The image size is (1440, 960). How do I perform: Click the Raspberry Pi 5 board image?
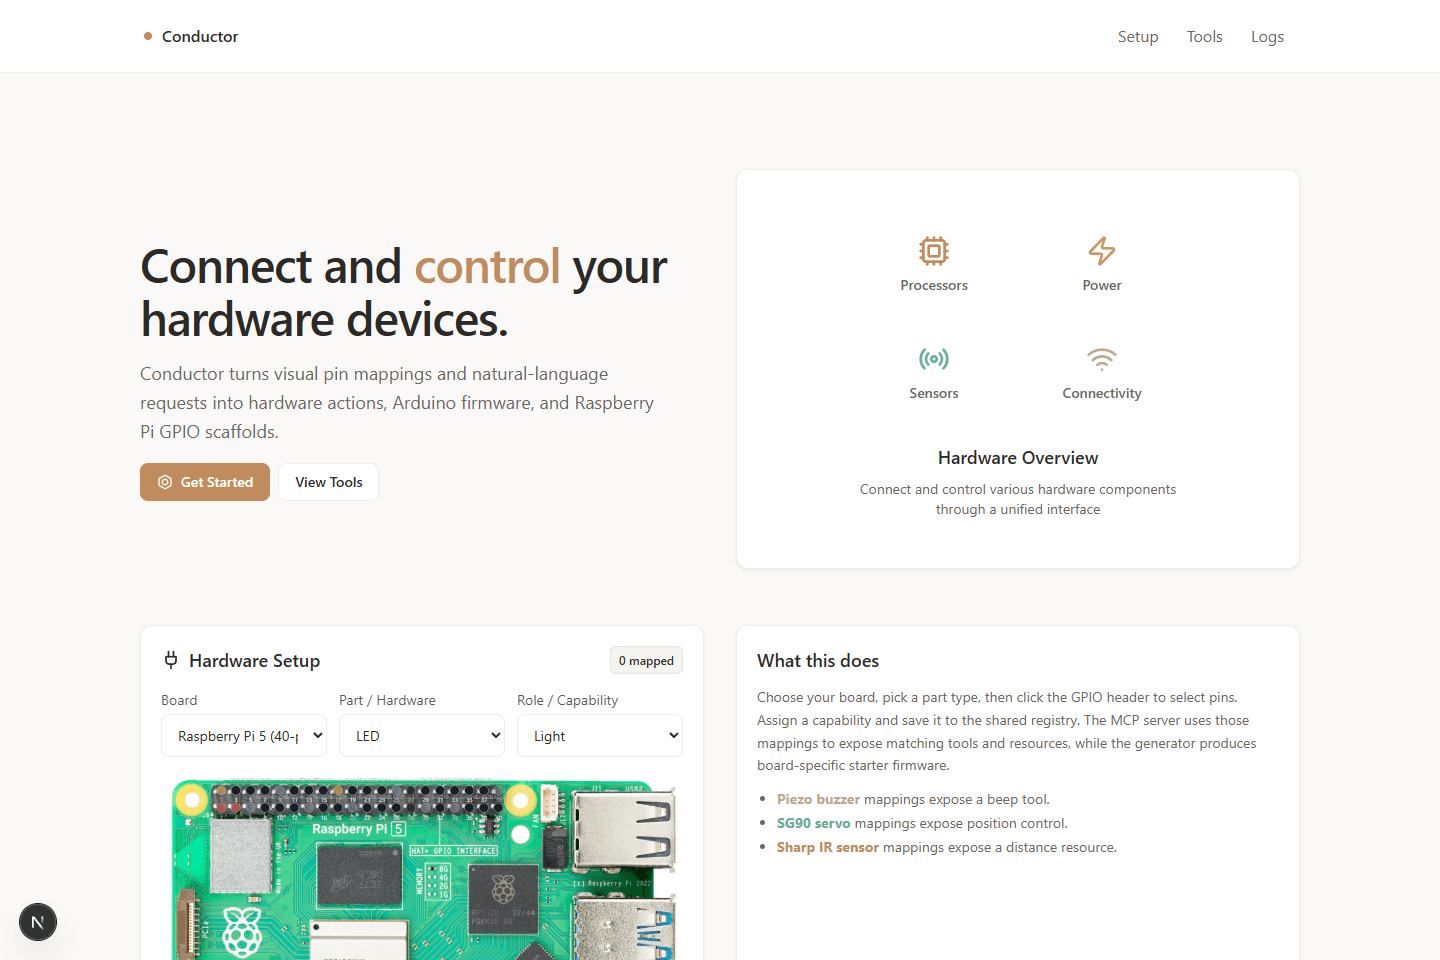424,869
